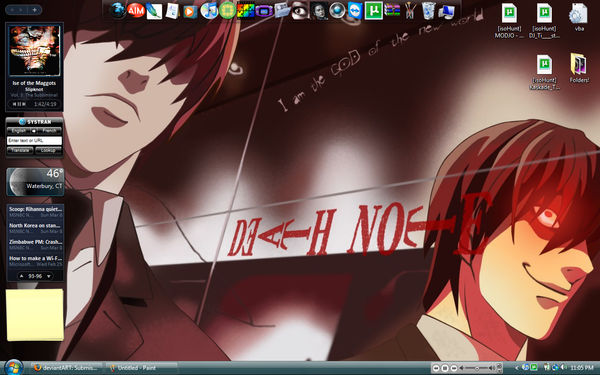The width and height of the screenshot is (600, 375).
Task: Open the paint brushes icon in dock
Action: [x=410, y=11]
